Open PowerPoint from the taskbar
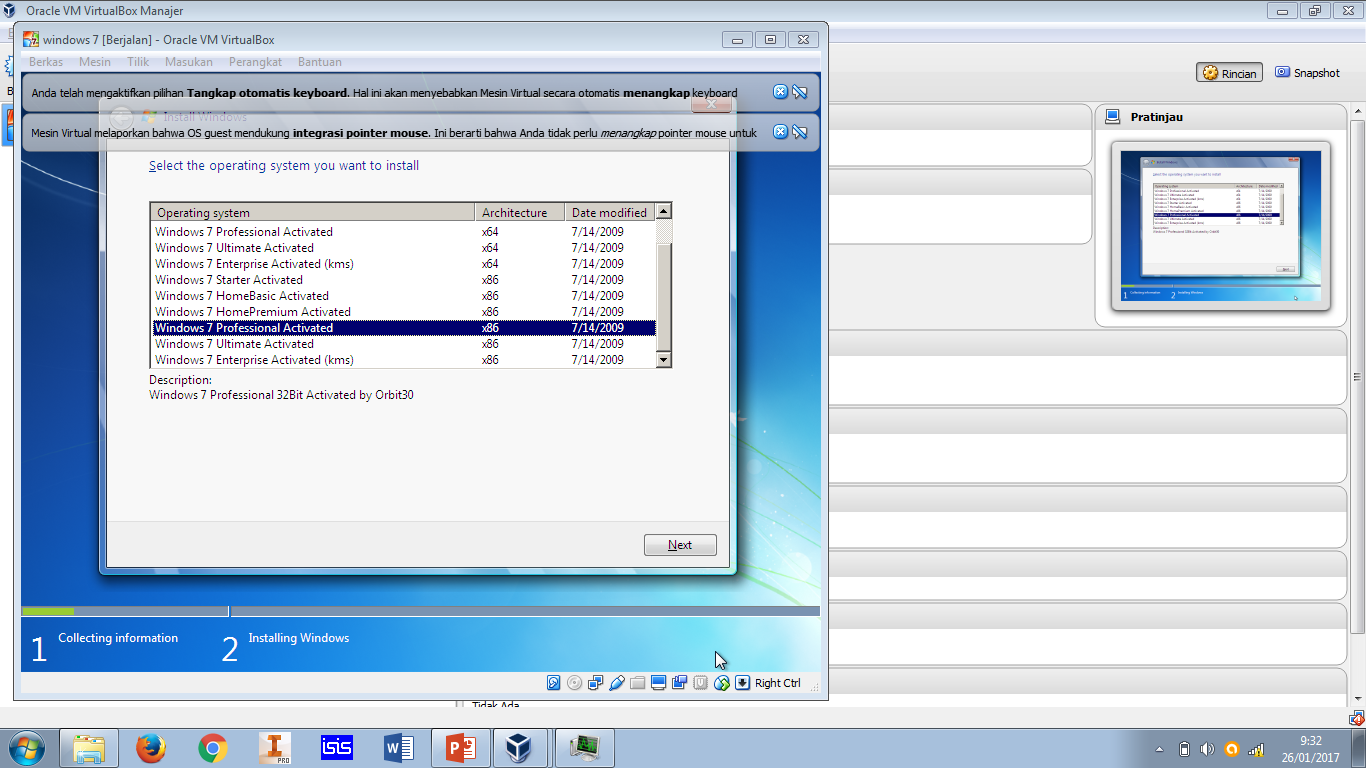 pyautogui.click(x=460, y=748)
